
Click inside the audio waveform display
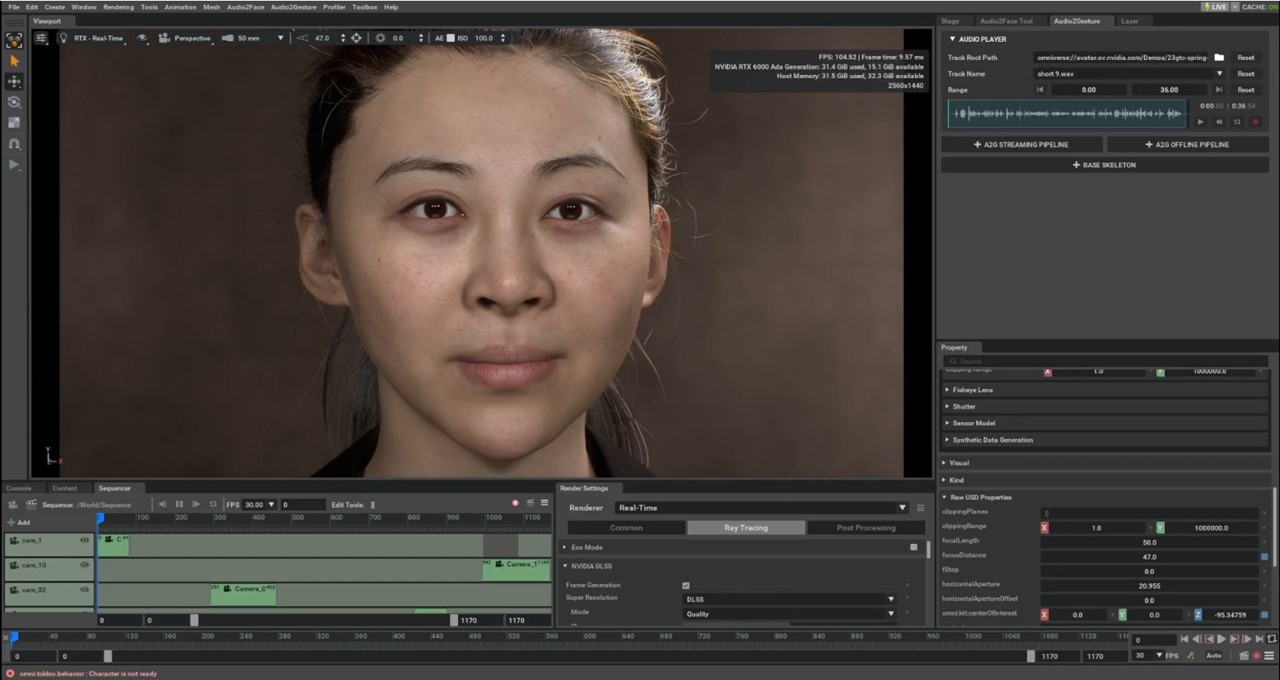pos(1065,112)
